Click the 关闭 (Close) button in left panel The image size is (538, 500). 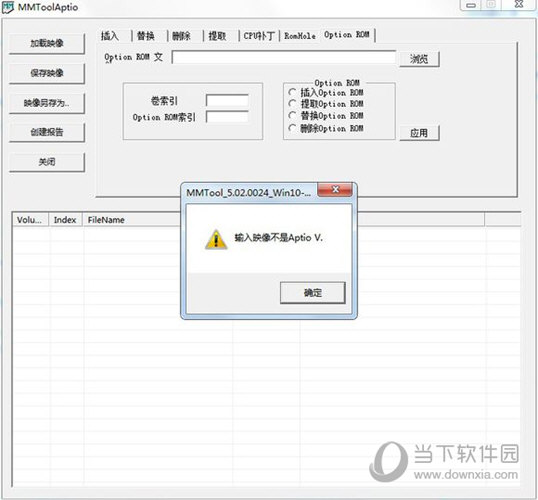point(47,162)
